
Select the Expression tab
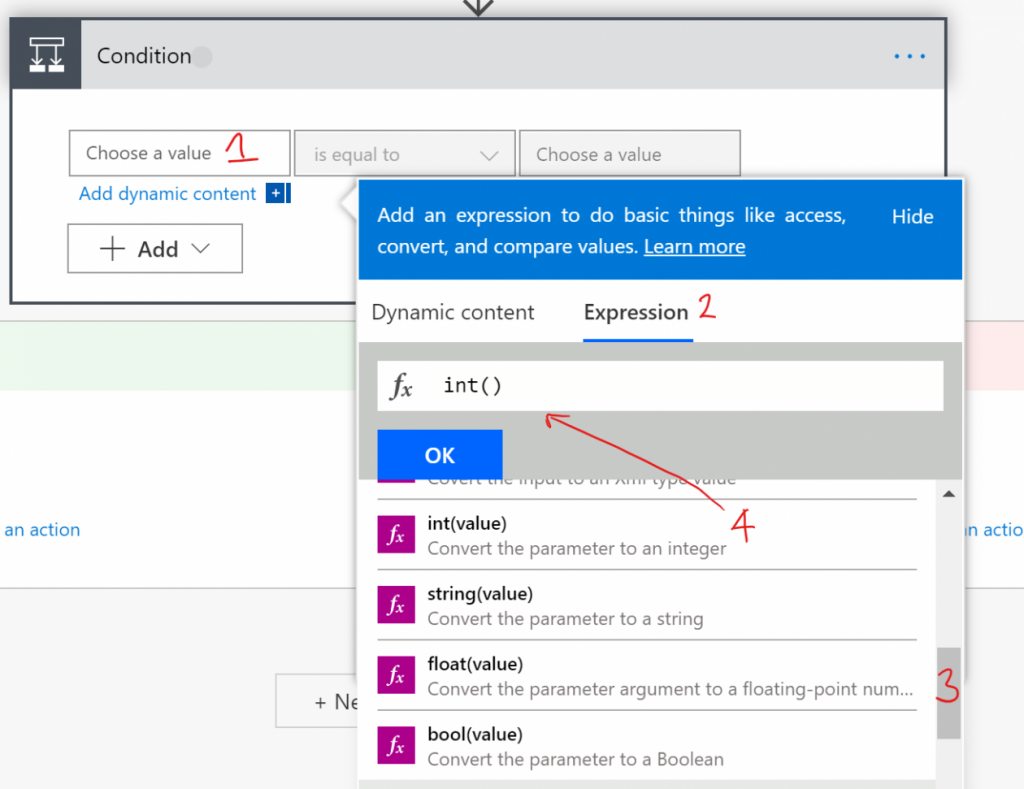637,312
